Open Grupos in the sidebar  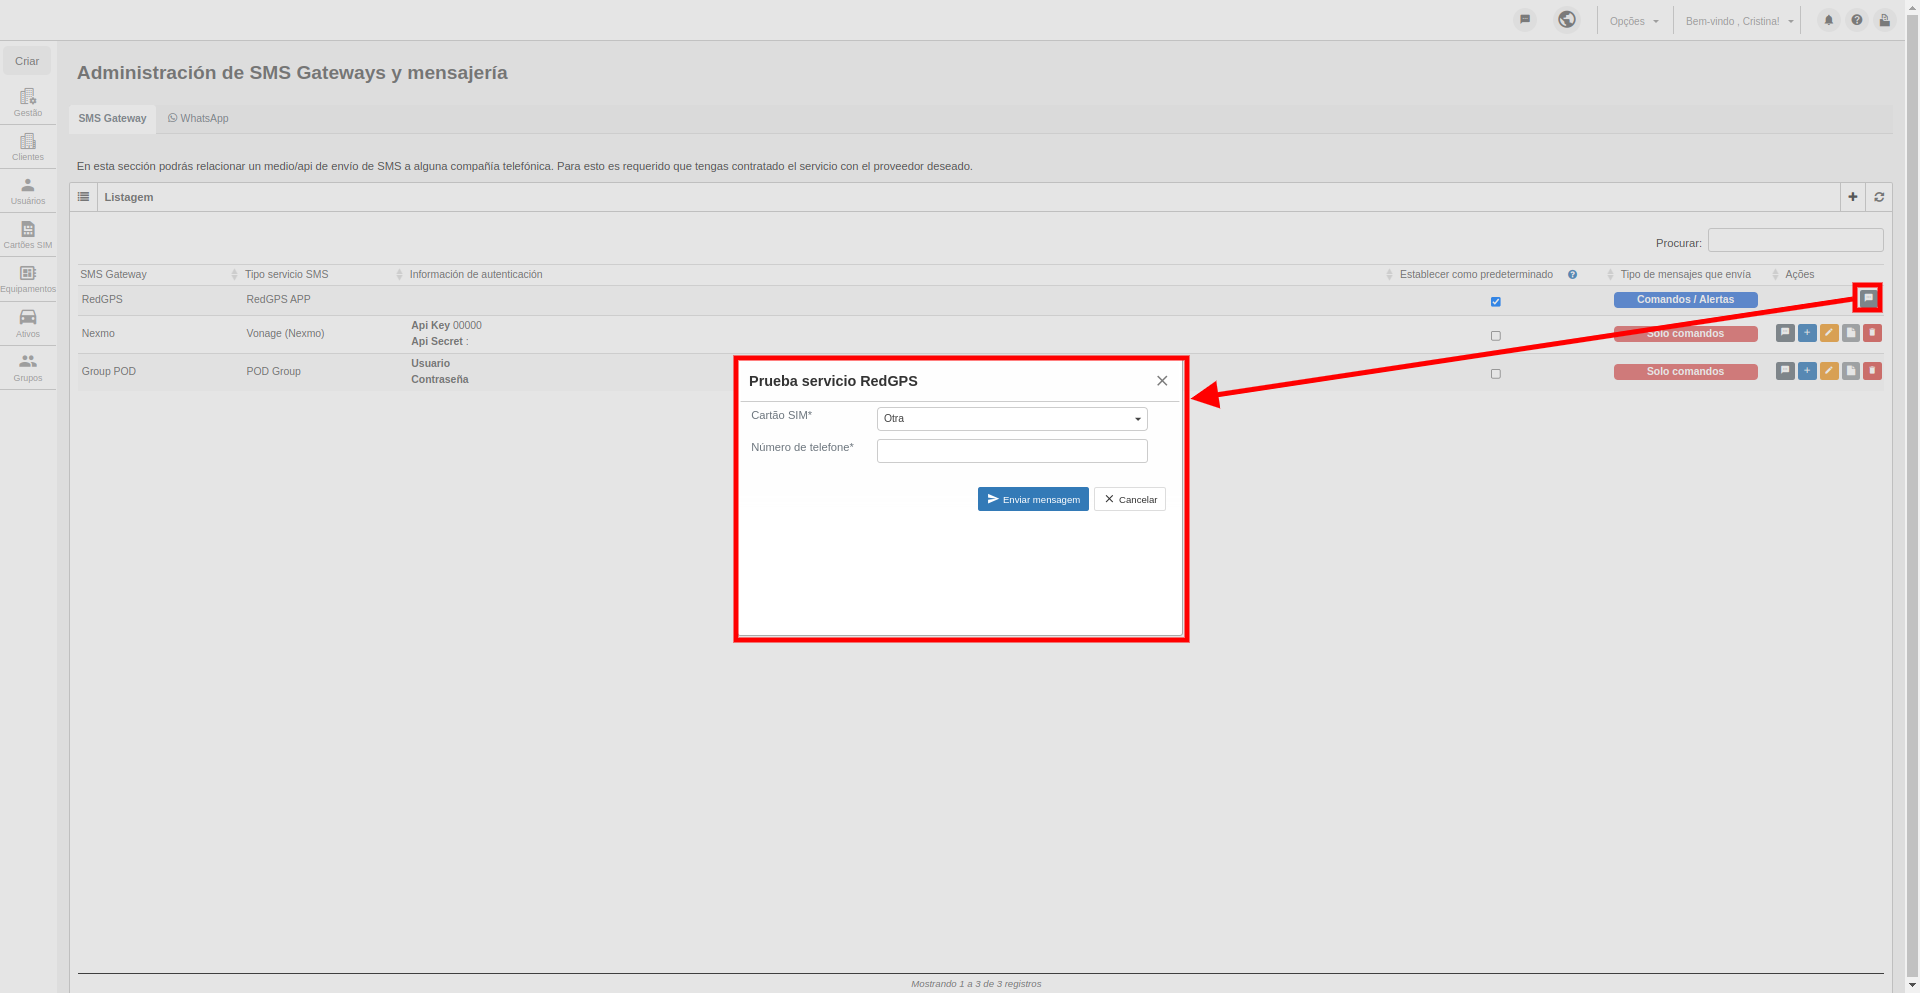[x=28, y=367]
